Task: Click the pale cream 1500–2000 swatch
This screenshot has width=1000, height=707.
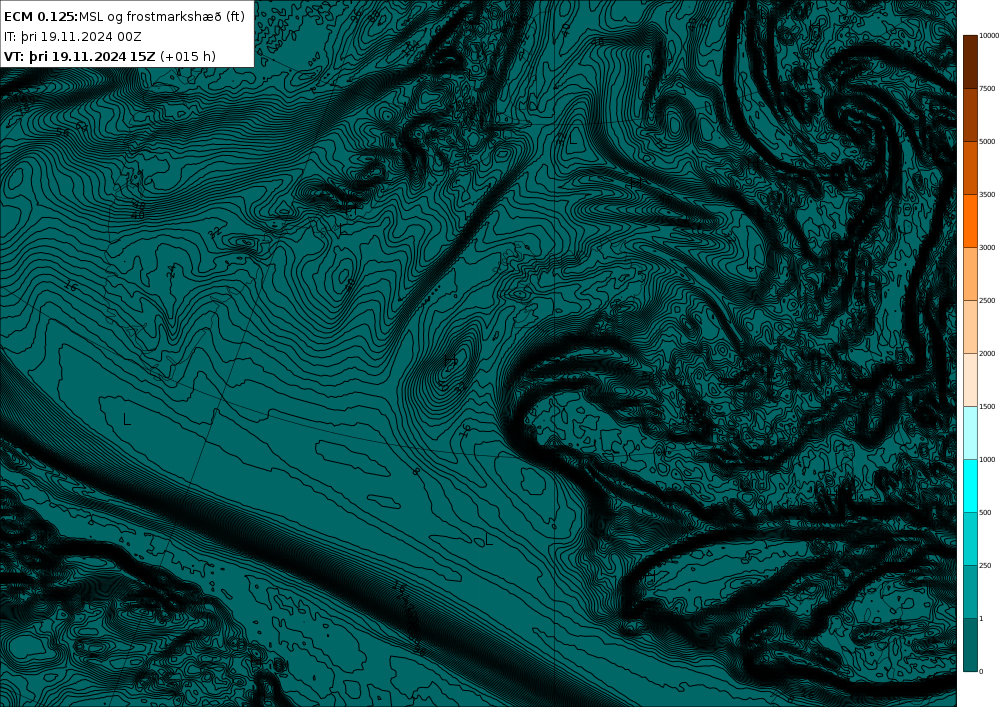Action: 970,379
